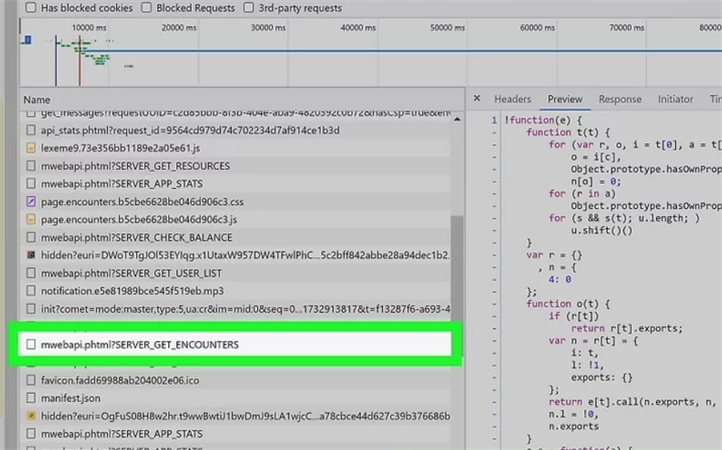Click the image icon beside hidden?euri=OgFuS08H8w2hr request
Viewport: 722px width, 450px height.
(32, 416)
